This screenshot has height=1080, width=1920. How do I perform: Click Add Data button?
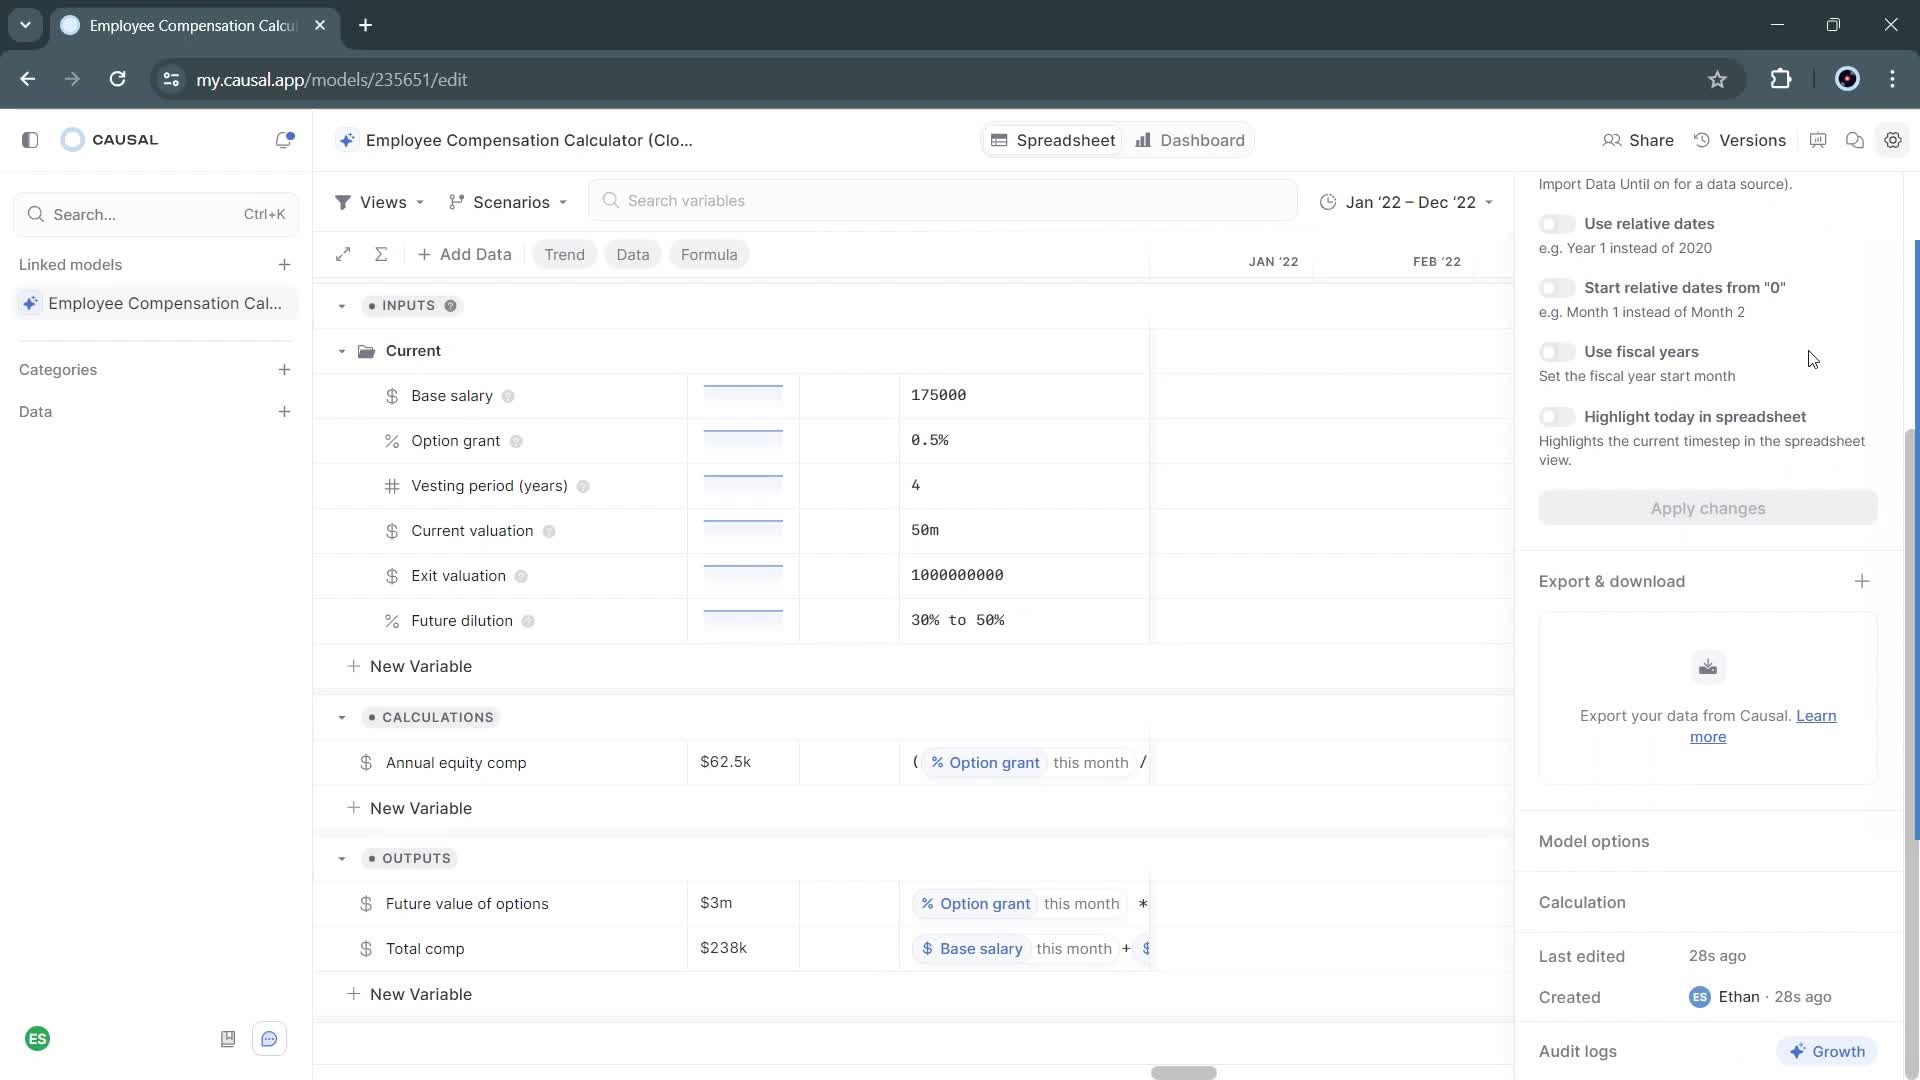point(464,254)
